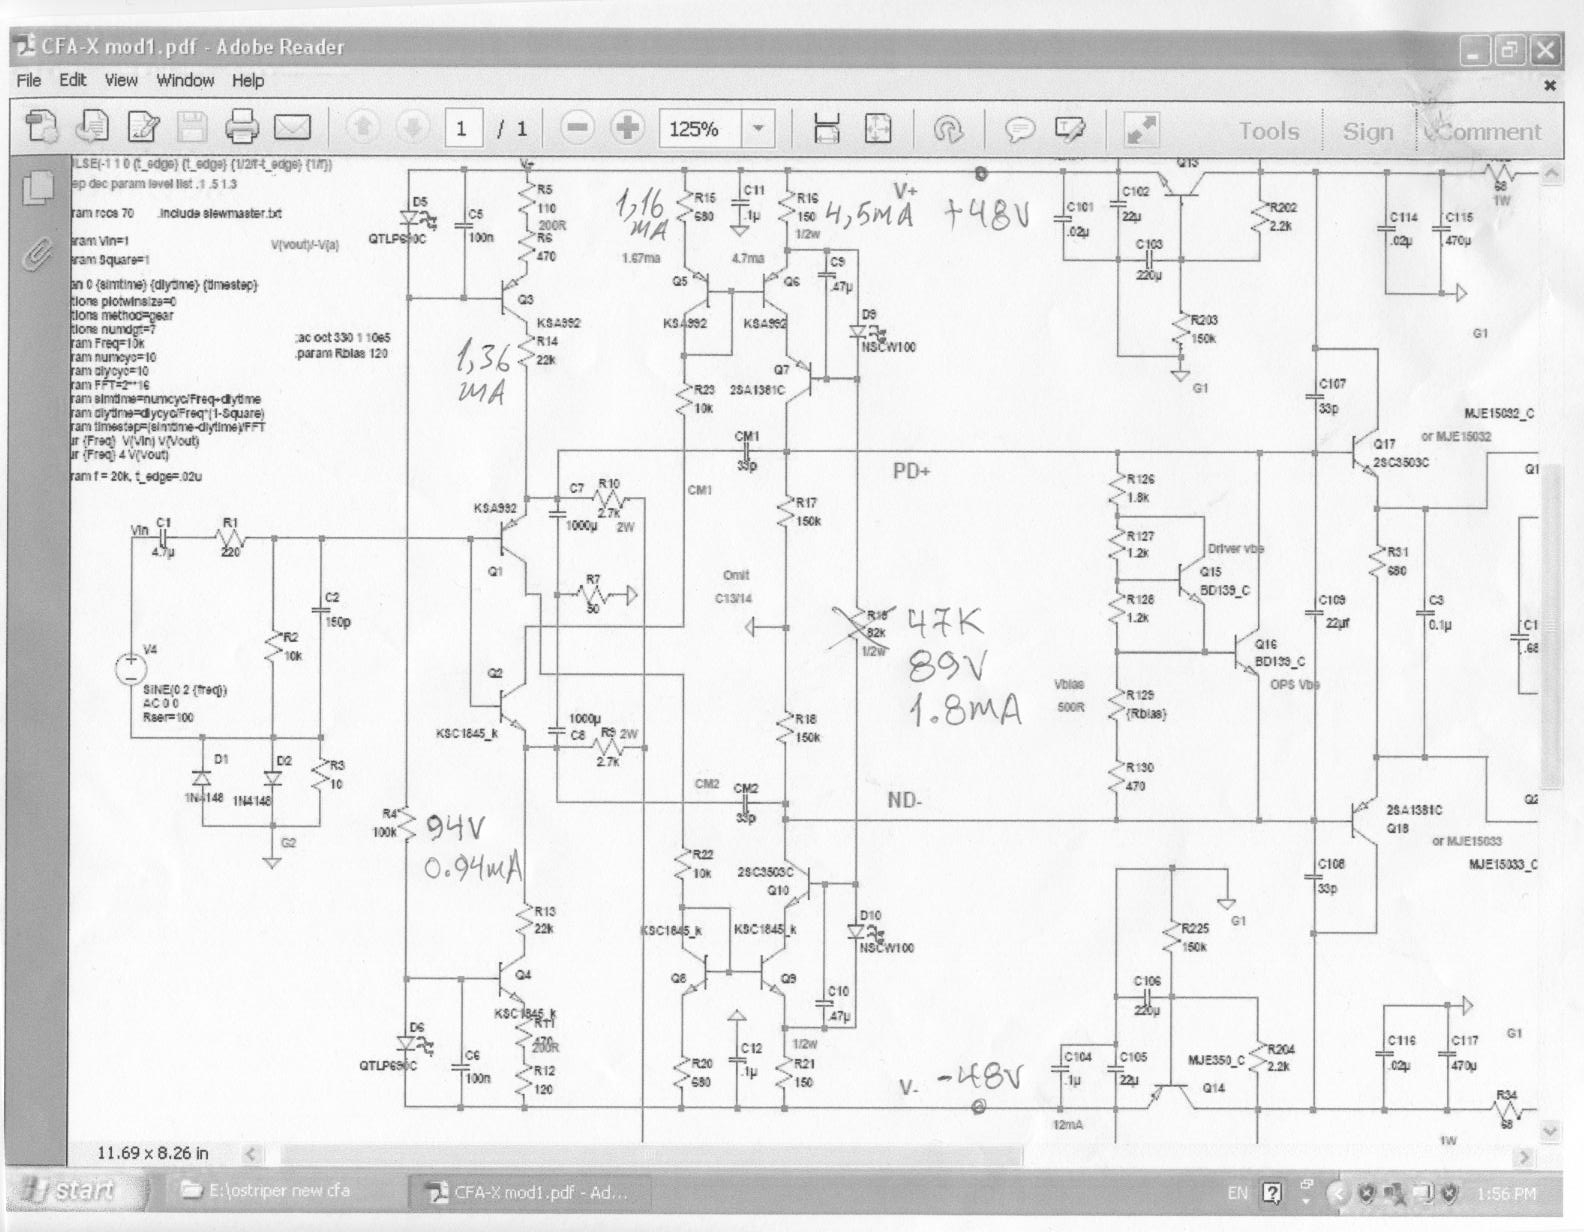
Task: Select the highlight text tool icon
Action: click(x=1070, y=128)
